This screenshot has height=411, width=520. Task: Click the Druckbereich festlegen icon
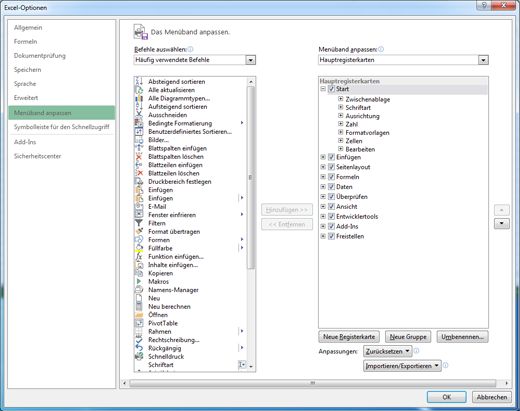point(139,181)
